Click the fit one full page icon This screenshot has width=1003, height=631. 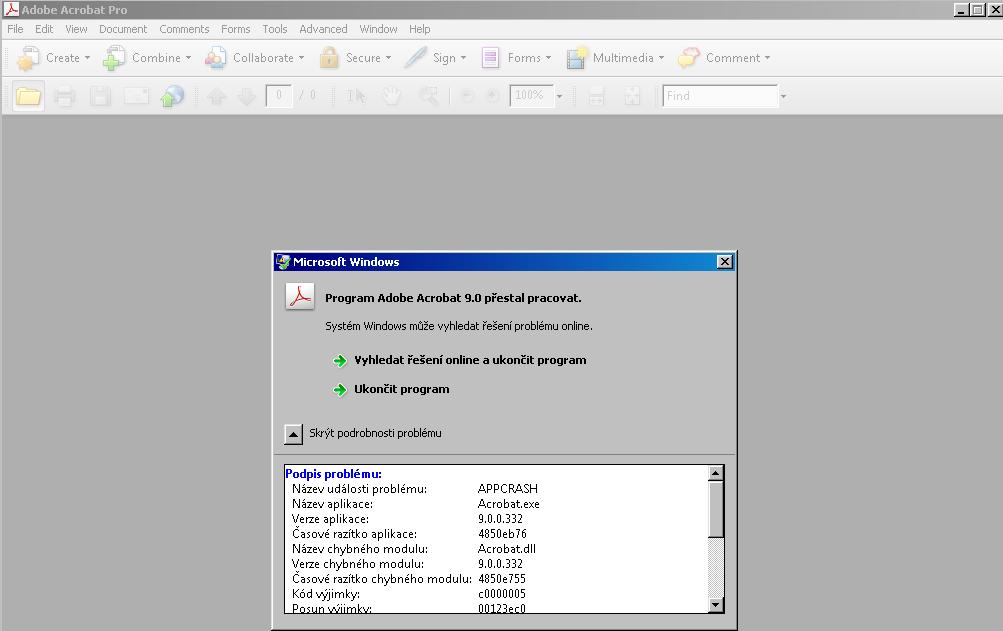click(x=632, y=97)
